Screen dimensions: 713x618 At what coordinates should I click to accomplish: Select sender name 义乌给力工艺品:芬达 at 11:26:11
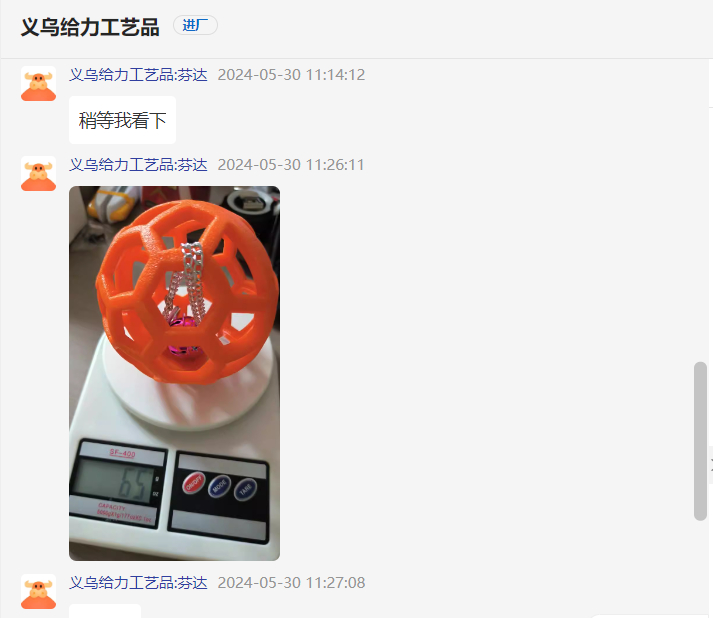[138, 165]
